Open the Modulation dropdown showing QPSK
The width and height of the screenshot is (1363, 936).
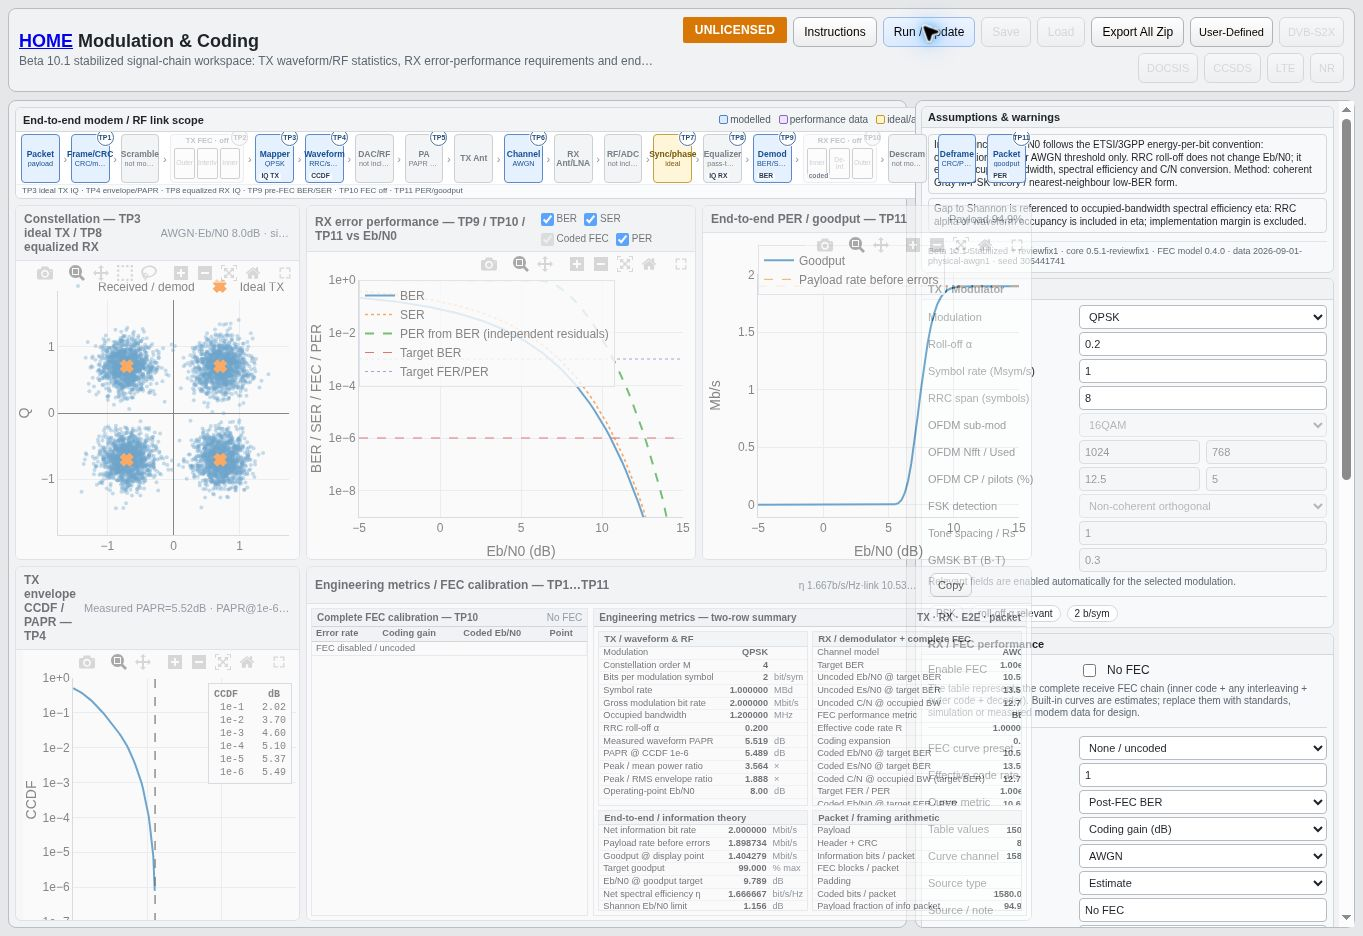1203,317
